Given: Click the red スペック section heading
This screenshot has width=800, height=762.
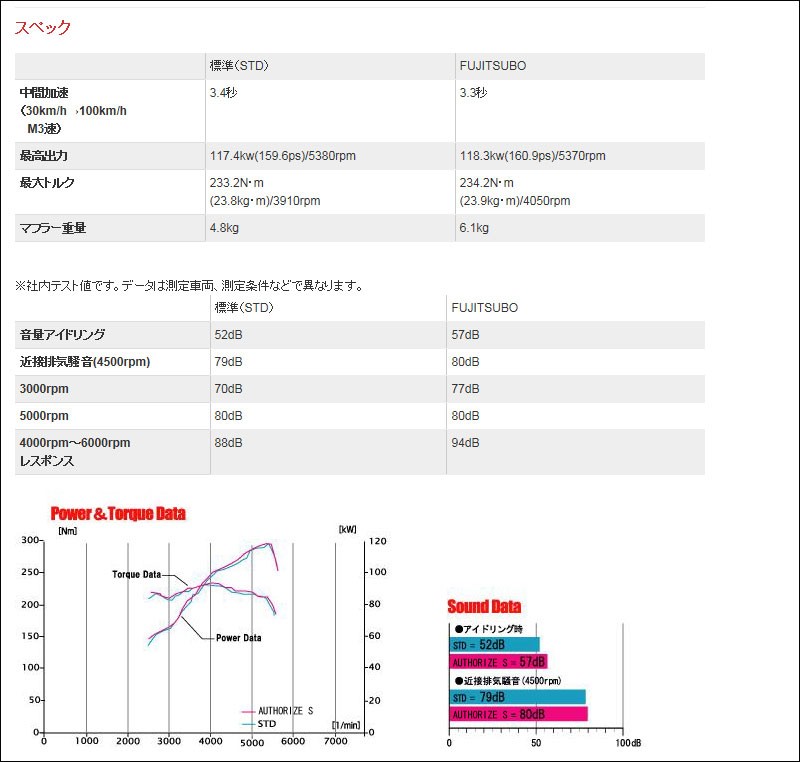Looking at the screenshot, I should [43, 28].
